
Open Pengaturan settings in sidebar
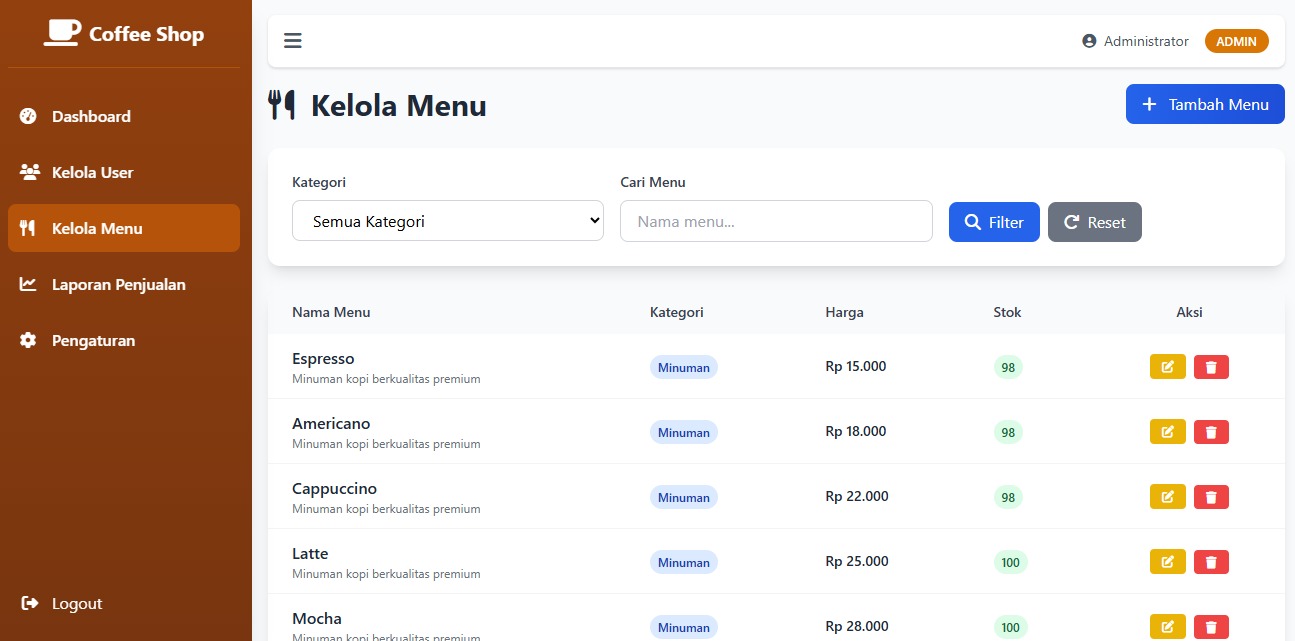click(x=93, y=340)
